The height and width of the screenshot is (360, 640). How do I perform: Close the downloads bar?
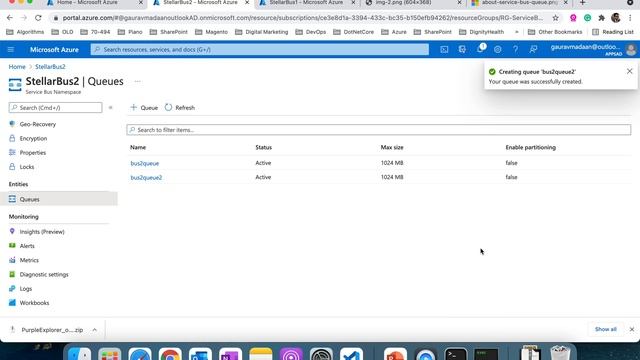coord(631,329)
